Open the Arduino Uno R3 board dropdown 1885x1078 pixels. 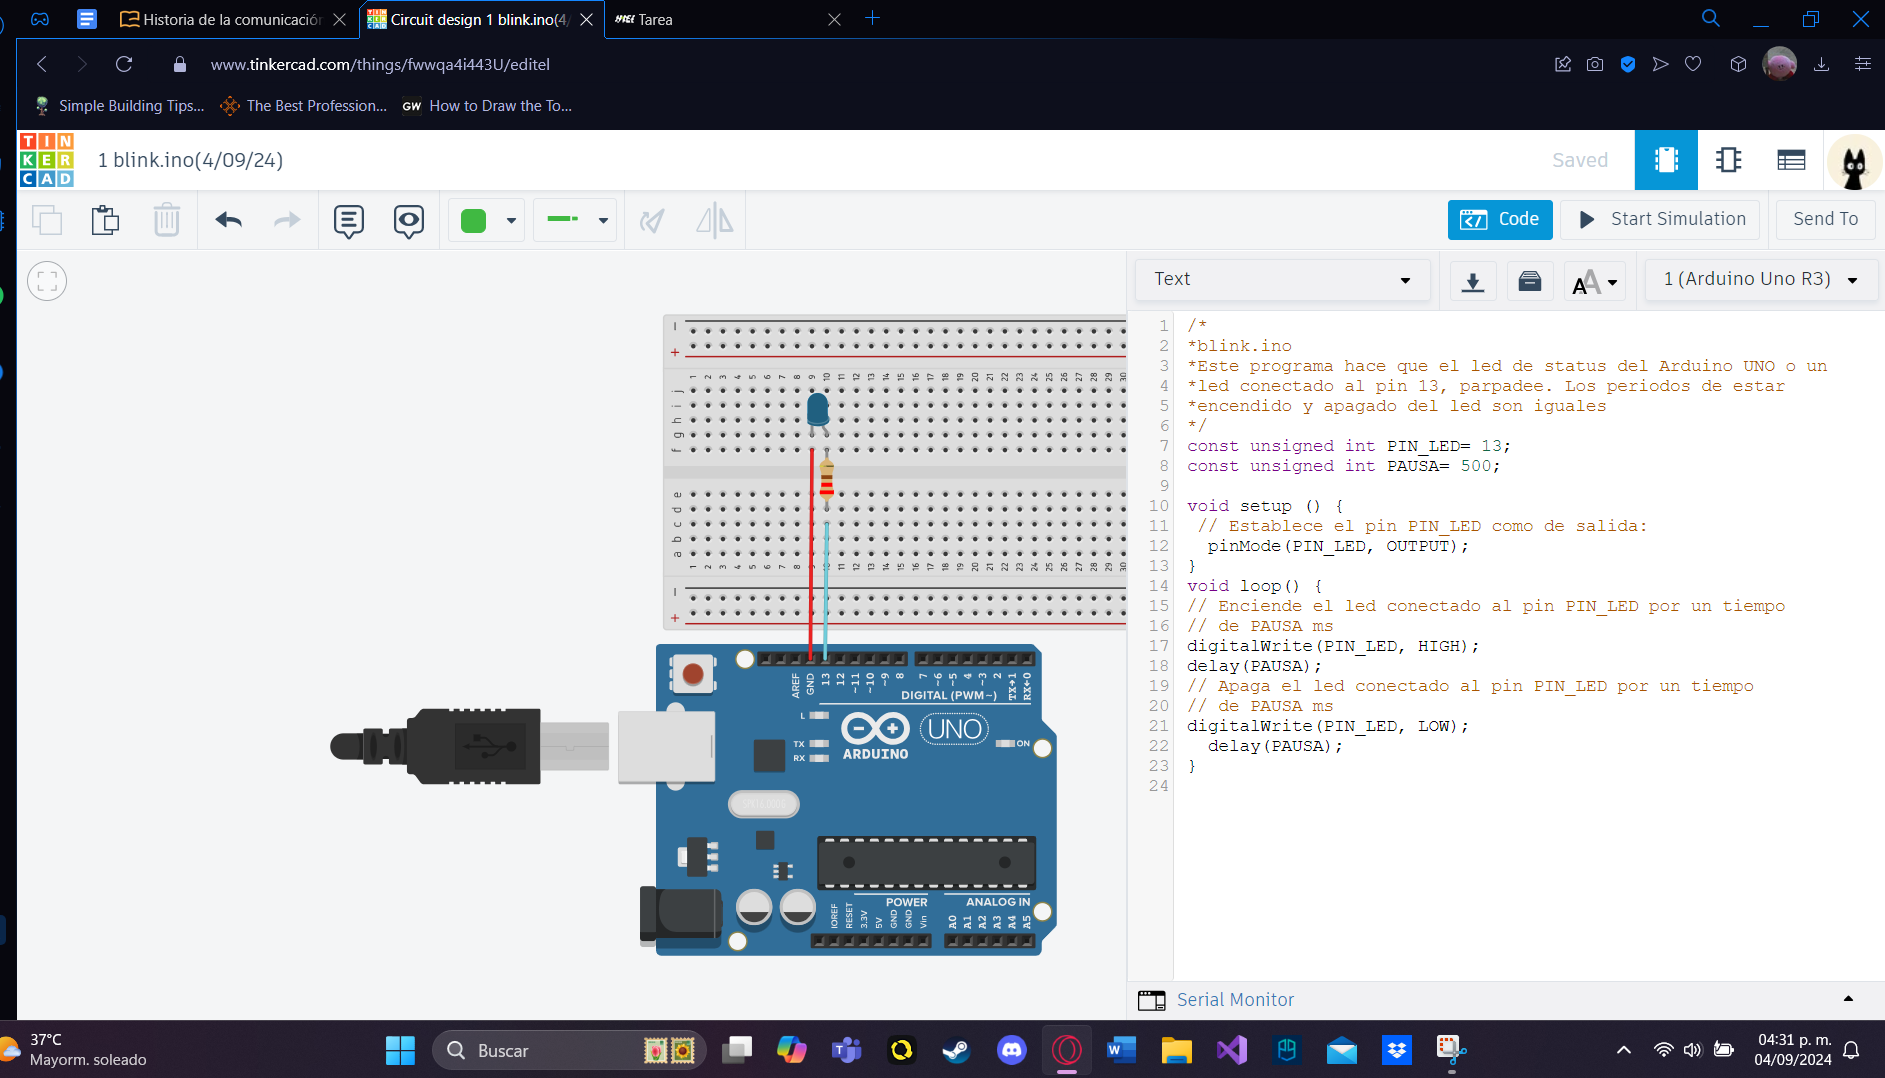[1759, 279]
